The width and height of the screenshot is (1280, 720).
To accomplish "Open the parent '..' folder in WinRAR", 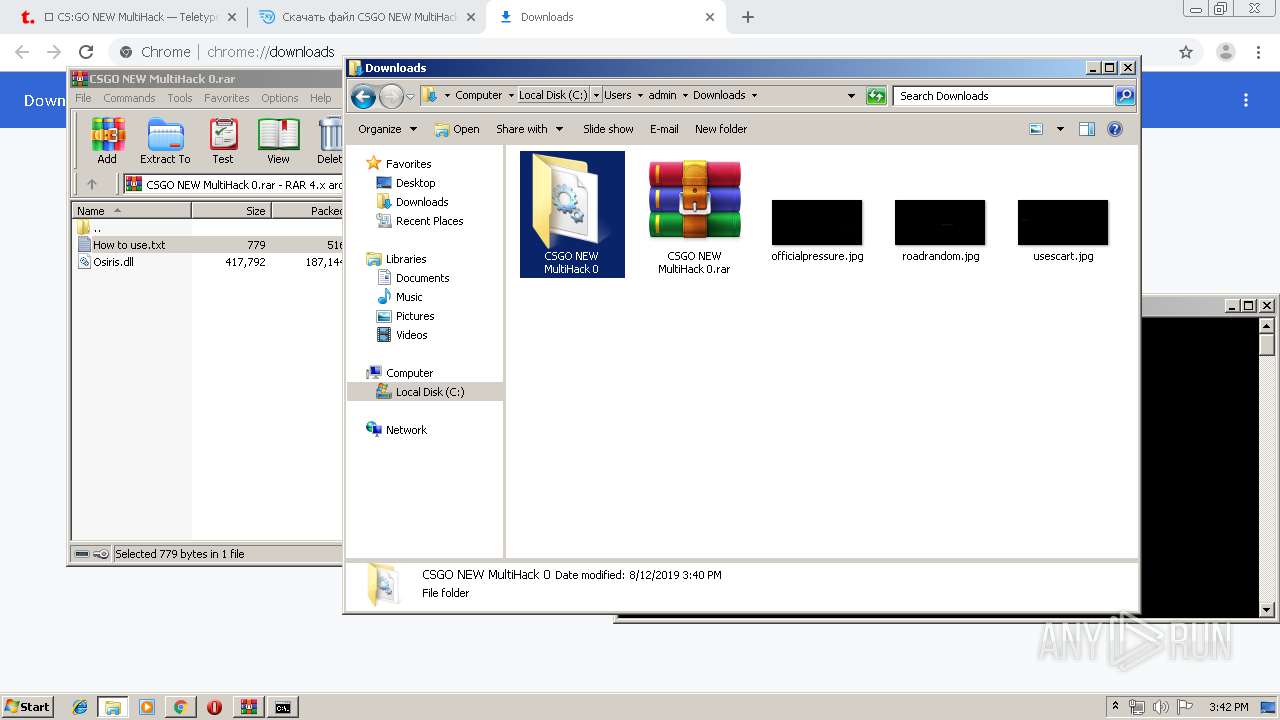I will coord(90,228).
